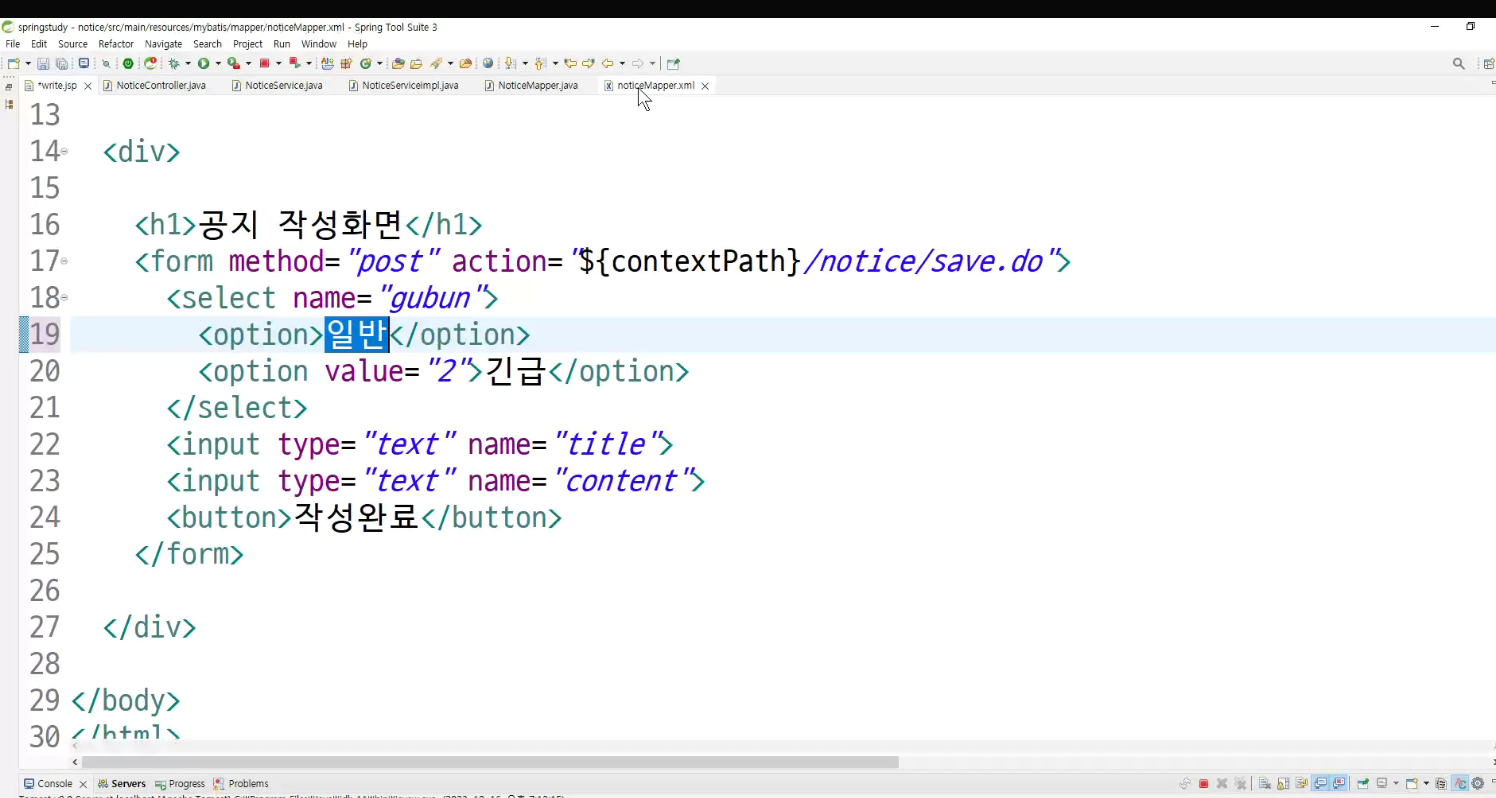Image resolution: width=1496 pixels, height=798 pixels.
Task: Open the Source menu
Action: tap(73, 44)
